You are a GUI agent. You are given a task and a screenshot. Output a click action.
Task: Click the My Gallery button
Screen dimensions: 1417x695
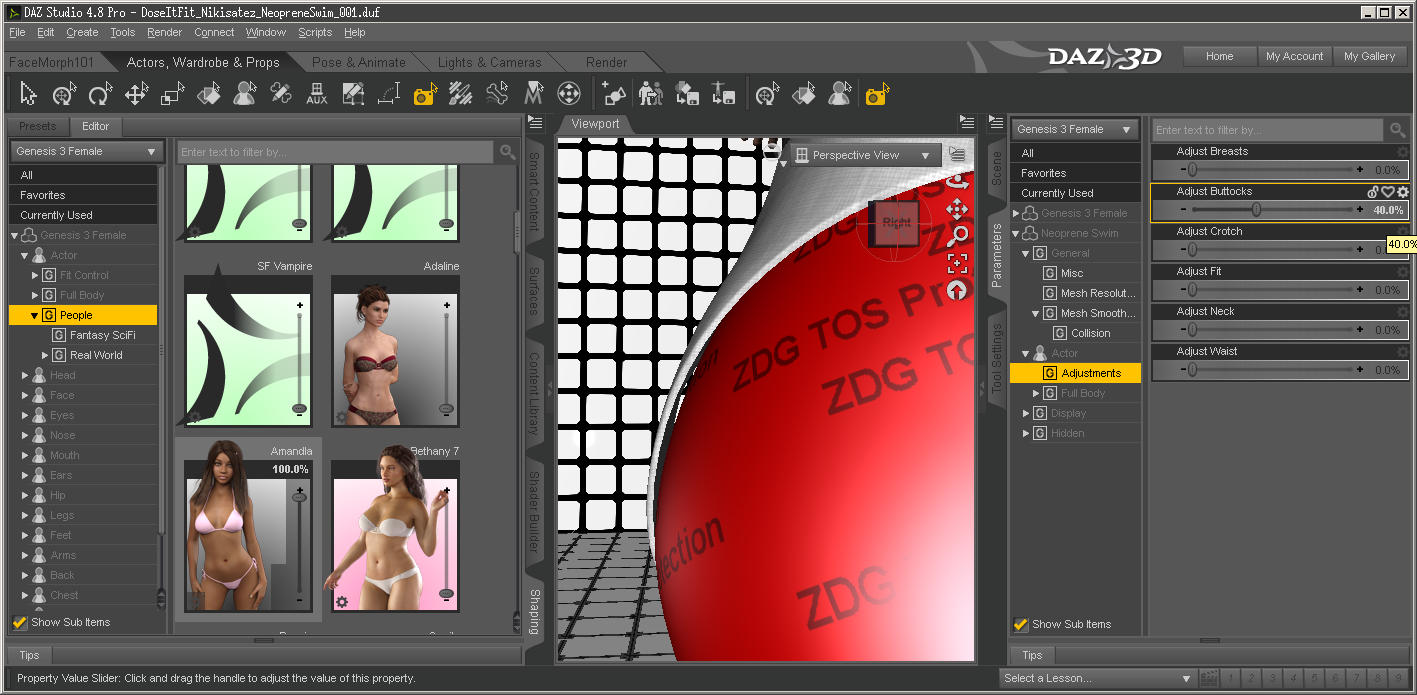pos(1369,56)
